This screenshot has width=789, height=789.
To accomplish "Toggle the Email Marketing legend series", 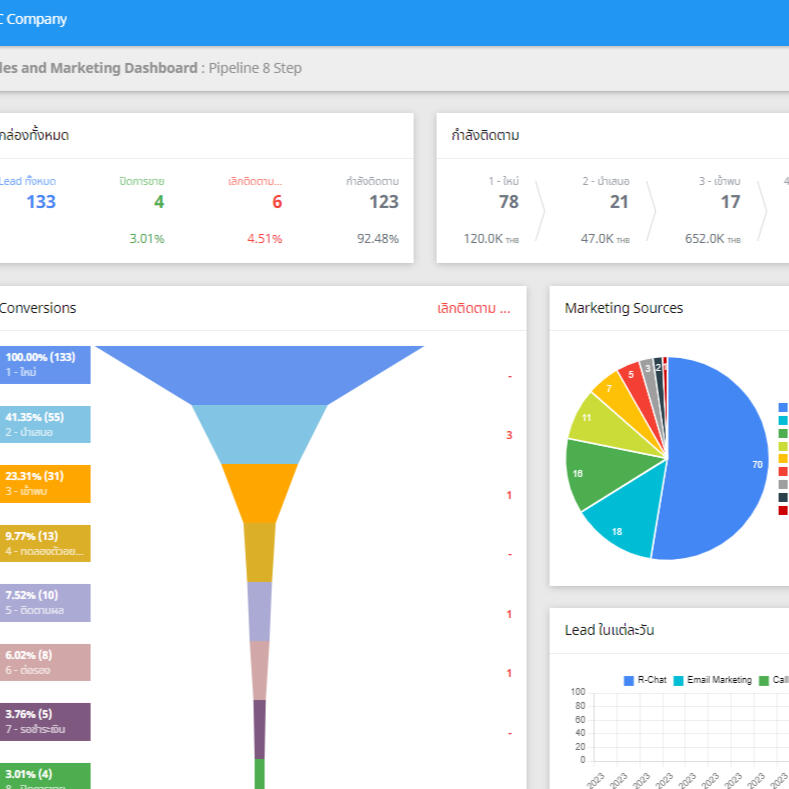I will (x=712, y=680).
